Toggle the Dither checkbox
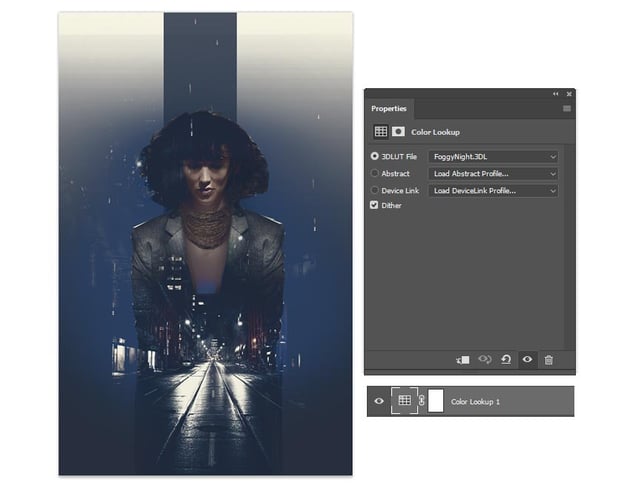The height and width of the screenshot is (488, 630). pyautogui.click(x=374, y=205)
